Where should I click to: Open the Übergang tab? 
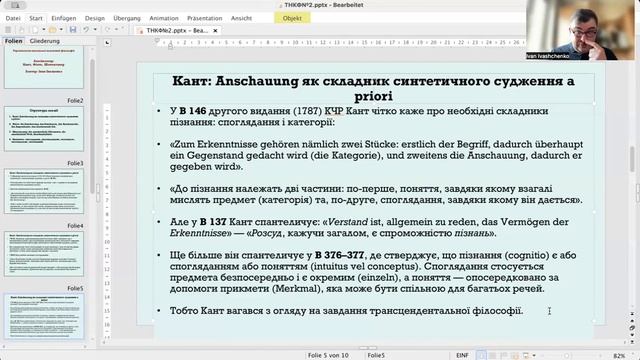click(127, 18)
